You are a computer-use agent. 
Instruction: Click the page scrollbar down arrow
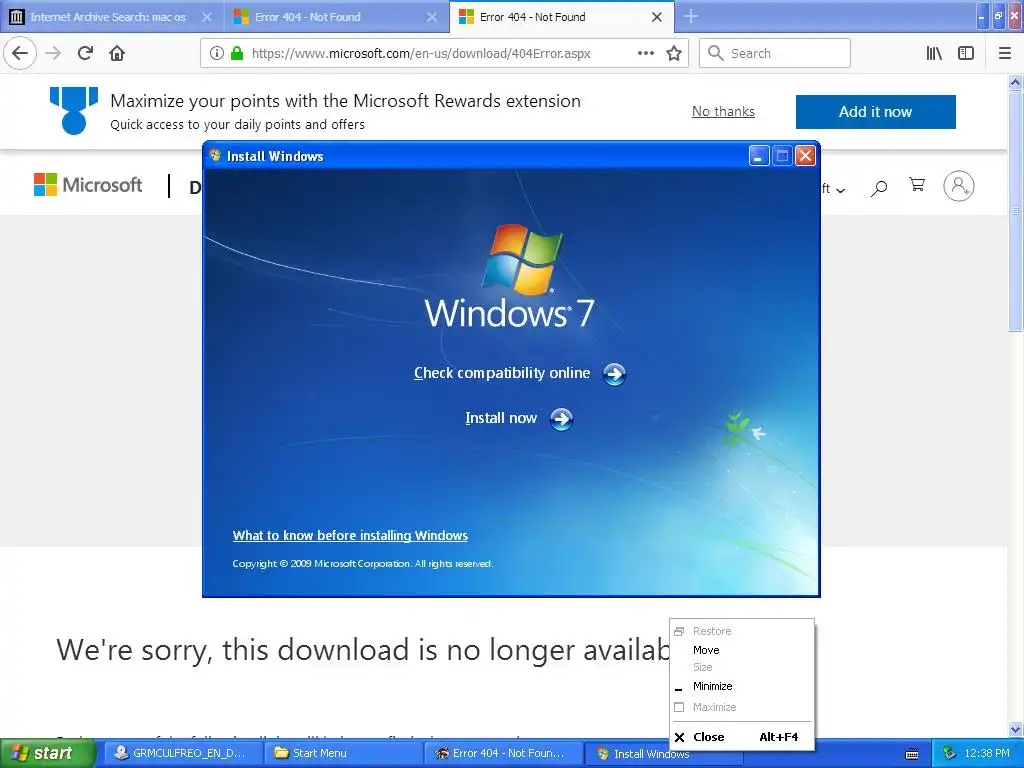click(x=1015, y=729)
